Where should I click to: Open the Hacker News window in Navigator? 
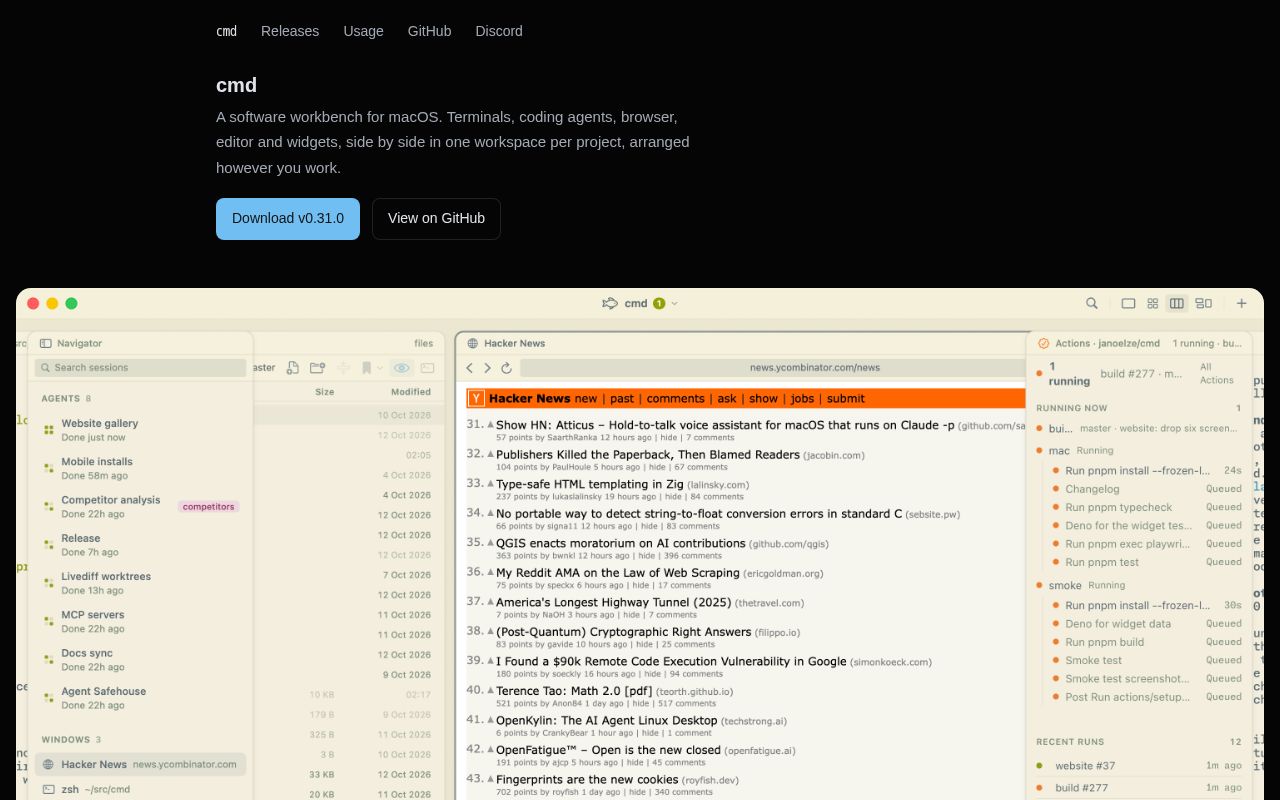(x=140, y=764)
